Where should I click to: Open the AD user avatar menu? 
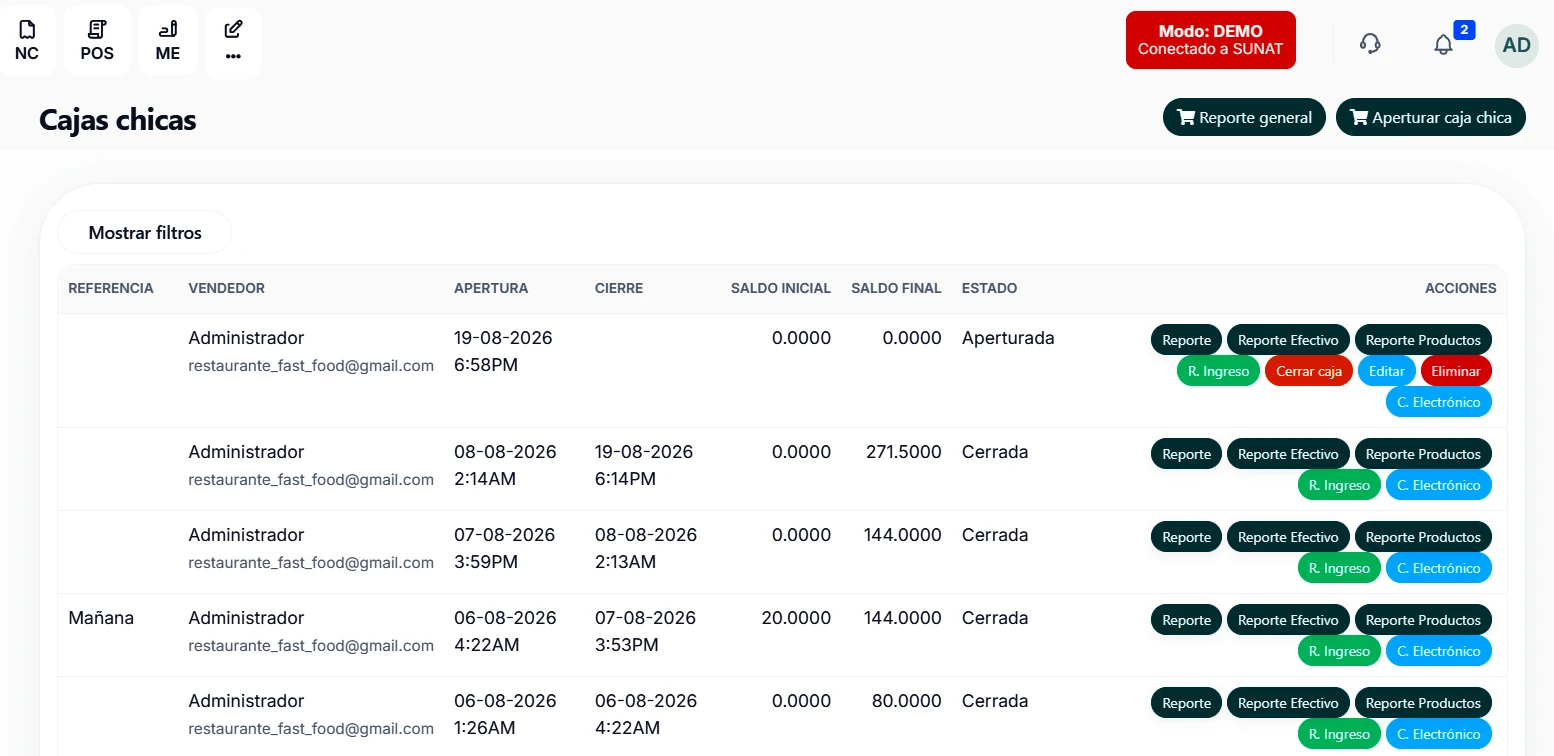tap(1517, 45)
